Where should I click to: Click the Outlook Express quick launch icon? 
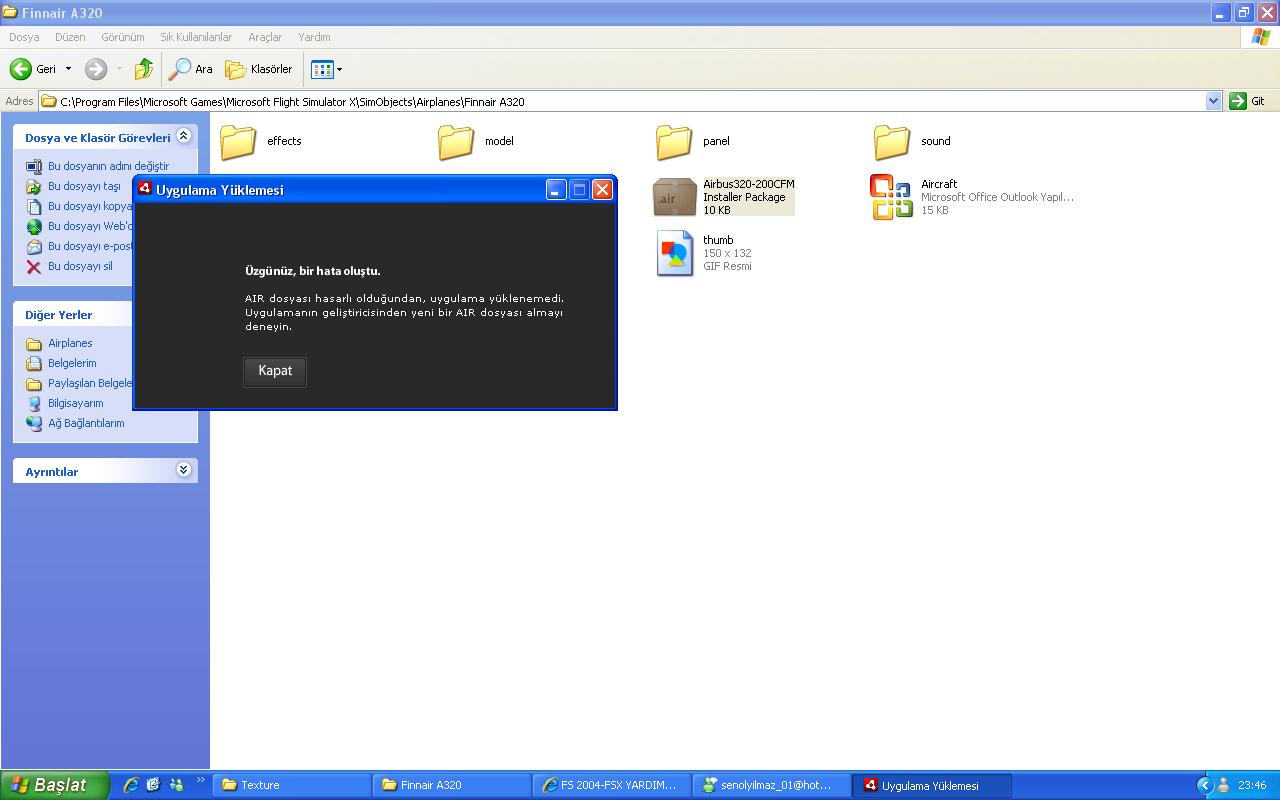coord(154,785)
